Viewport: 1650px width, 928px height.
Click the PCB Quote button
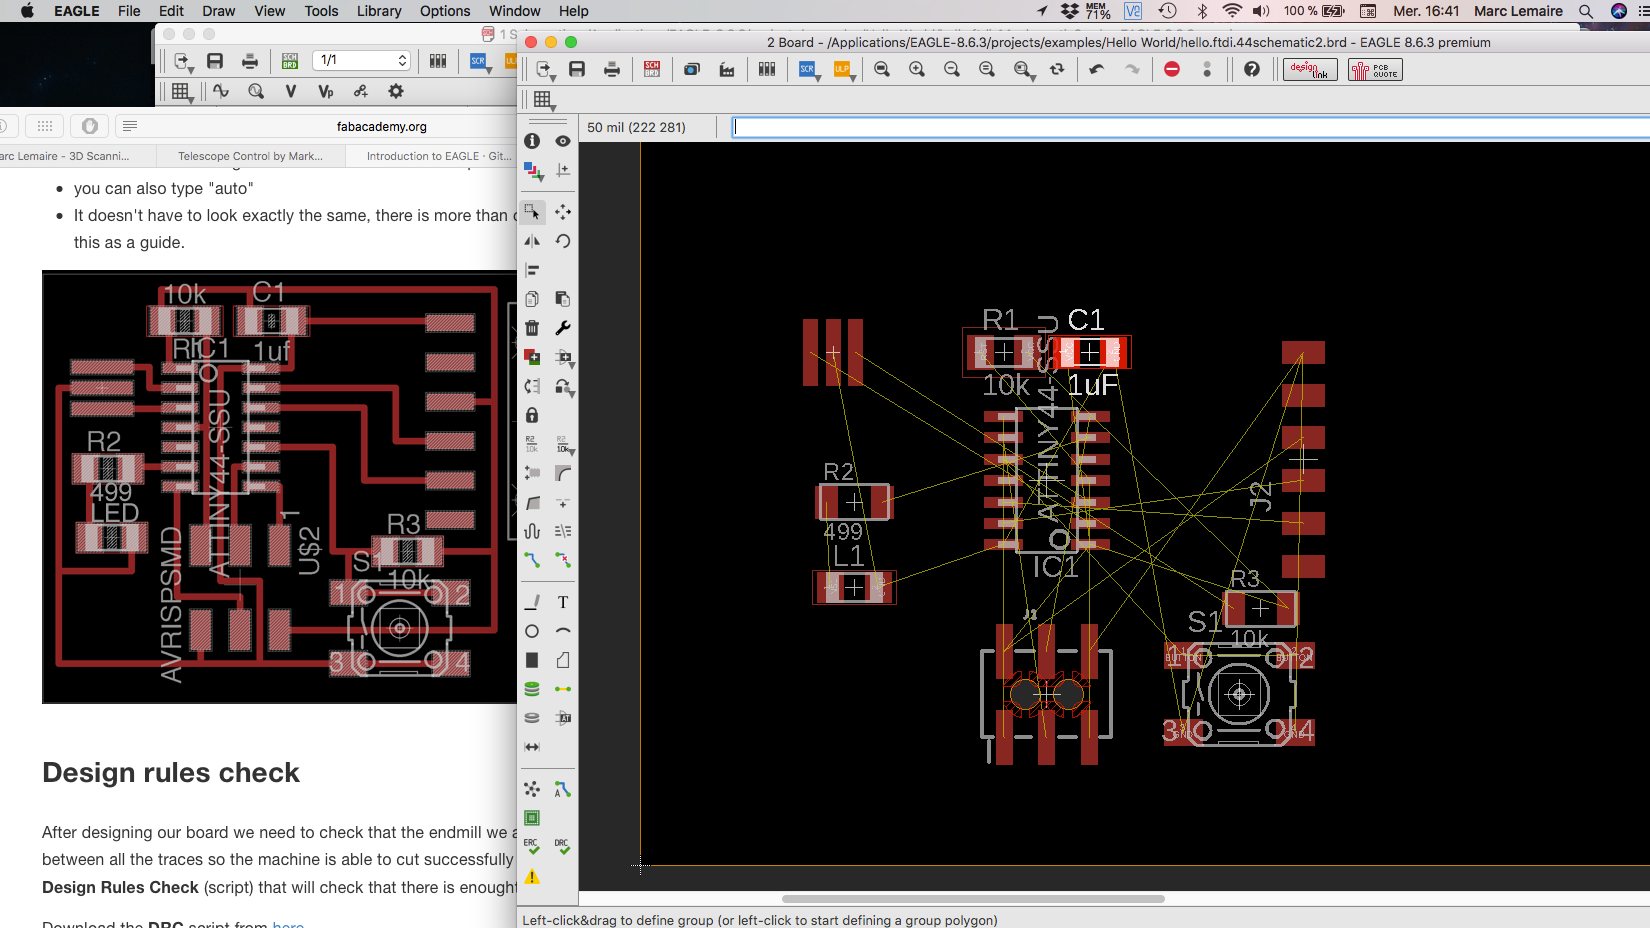(1375, 69)
